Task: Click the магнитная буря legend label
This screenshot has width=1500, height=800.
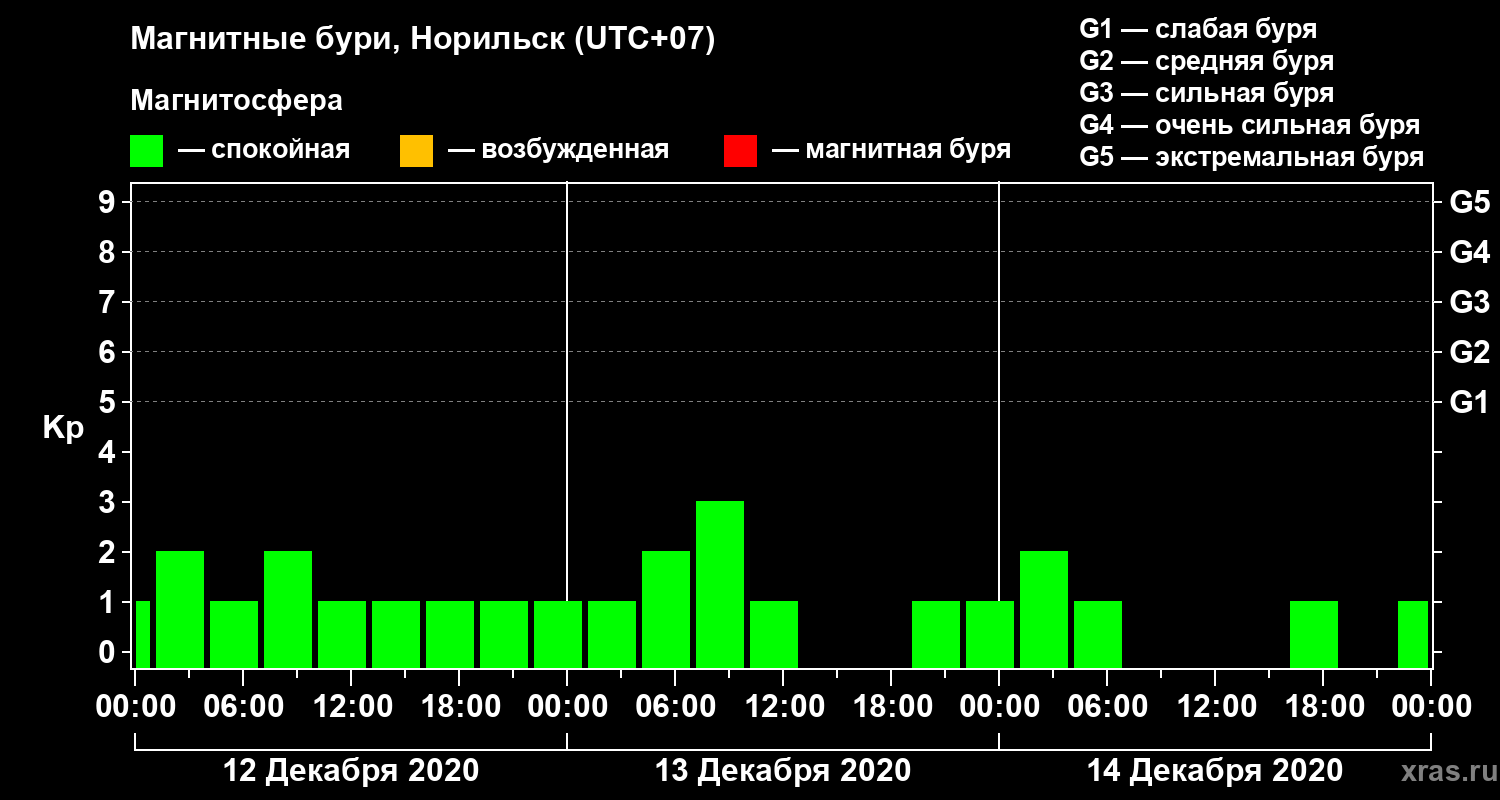Action: [x=907, y=150]
